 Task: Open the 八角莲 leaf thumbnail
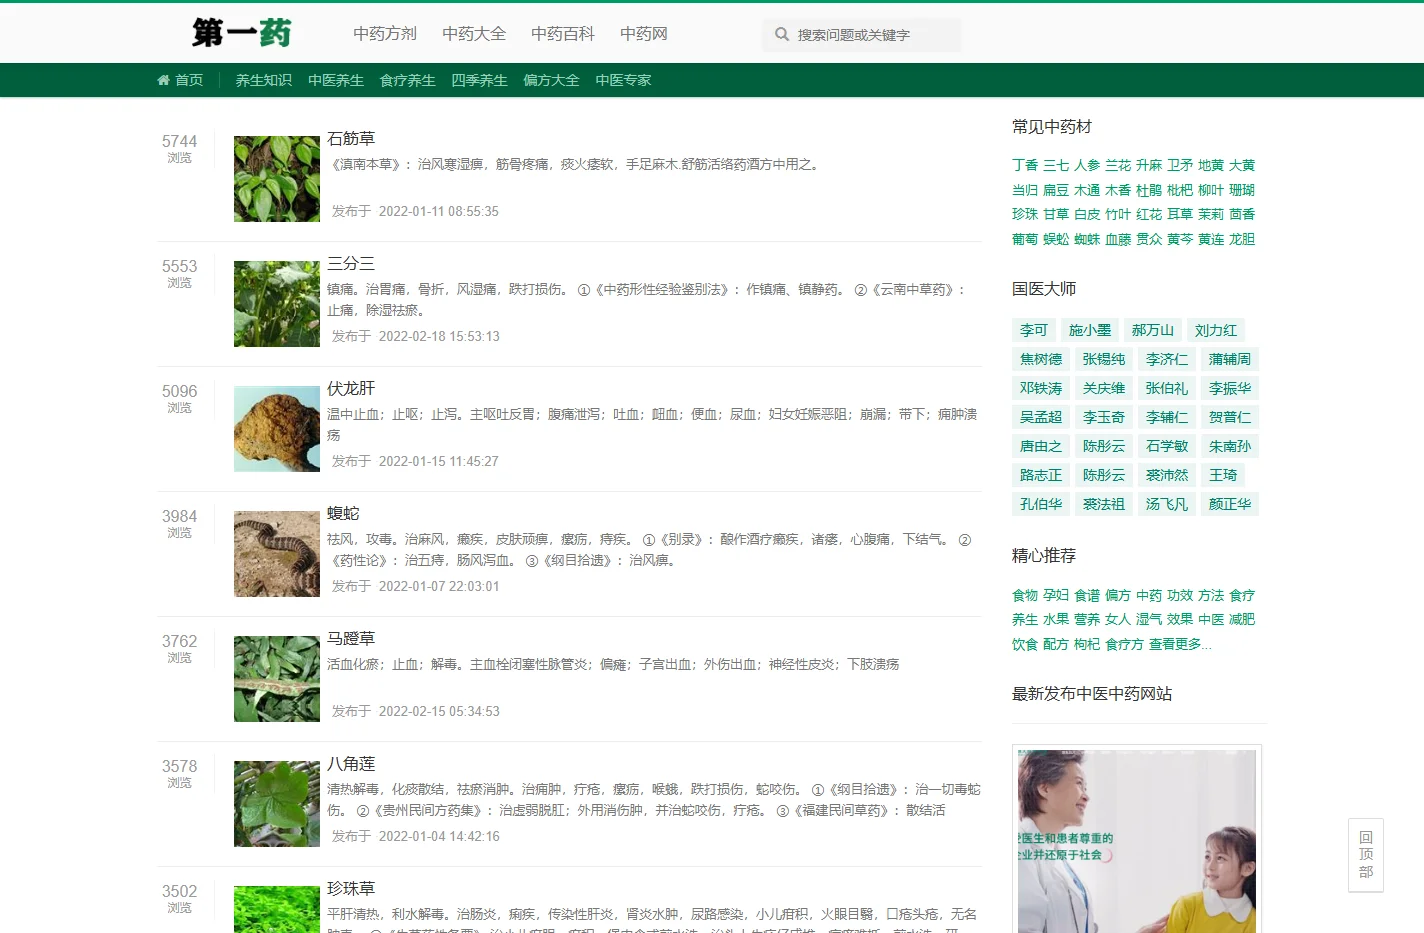pos(277,804)
